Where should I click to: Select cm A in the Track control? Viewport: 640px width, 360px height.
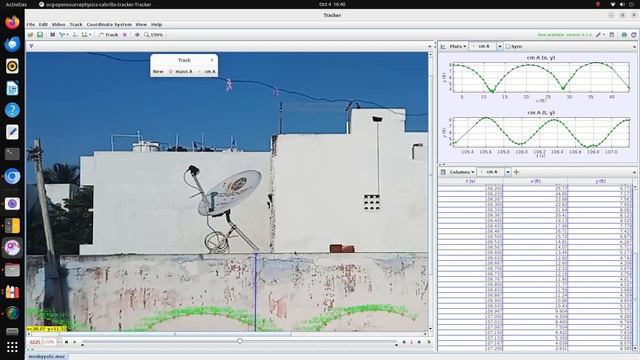coord(207,71)
